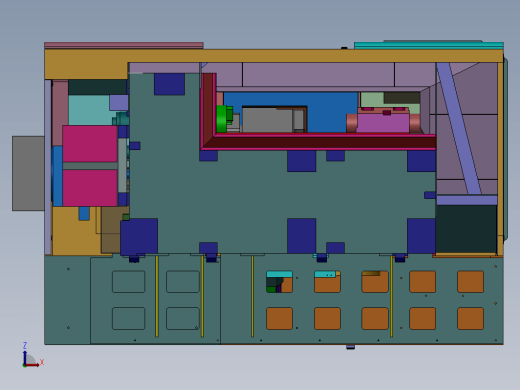The image size is (520, 390).
Task: Select the small lavender block near the teal block
Action: point(119,103)
